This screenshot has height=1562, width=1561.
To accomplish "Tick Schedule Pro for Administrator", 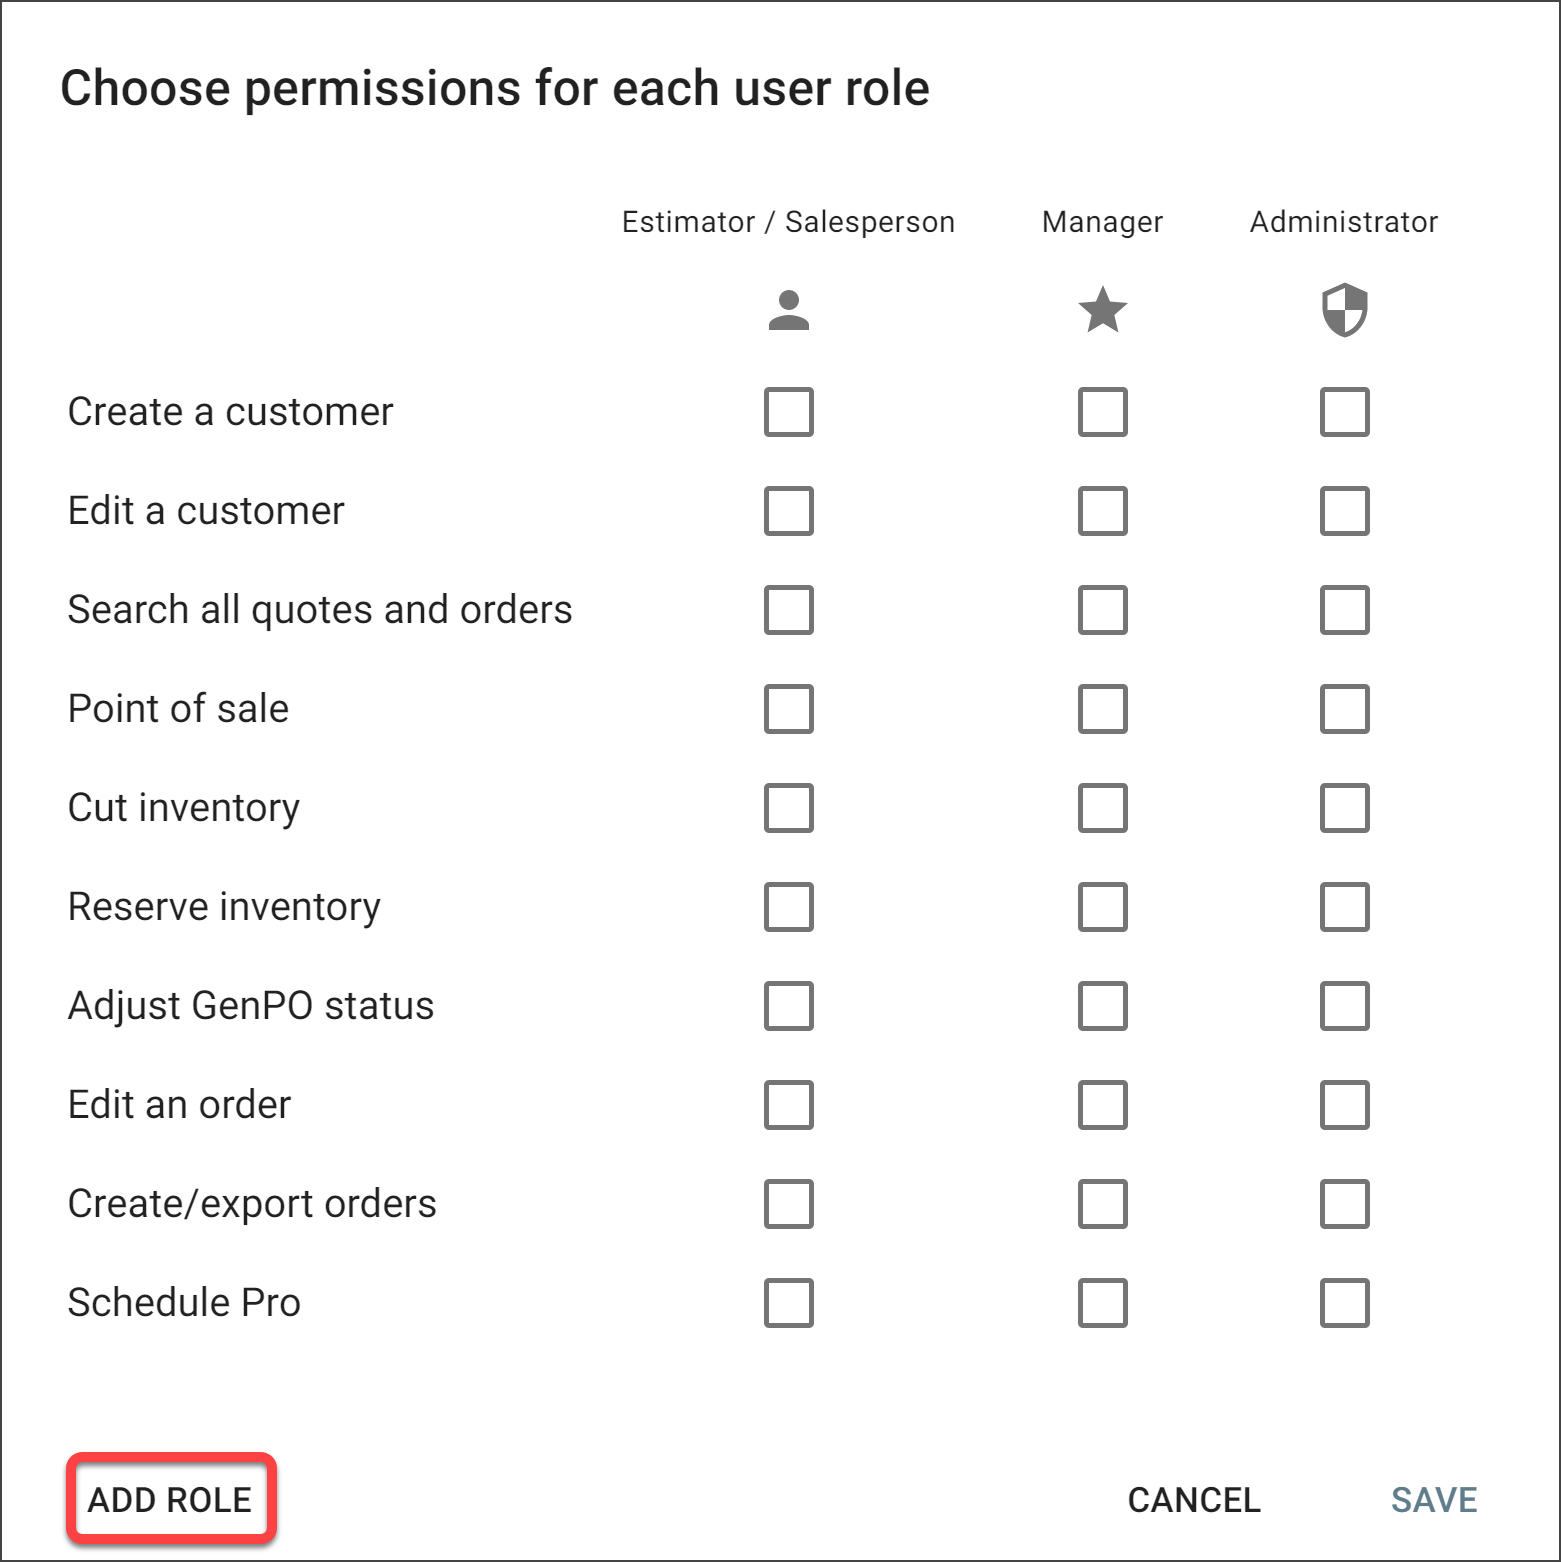I will 1344,1303.
